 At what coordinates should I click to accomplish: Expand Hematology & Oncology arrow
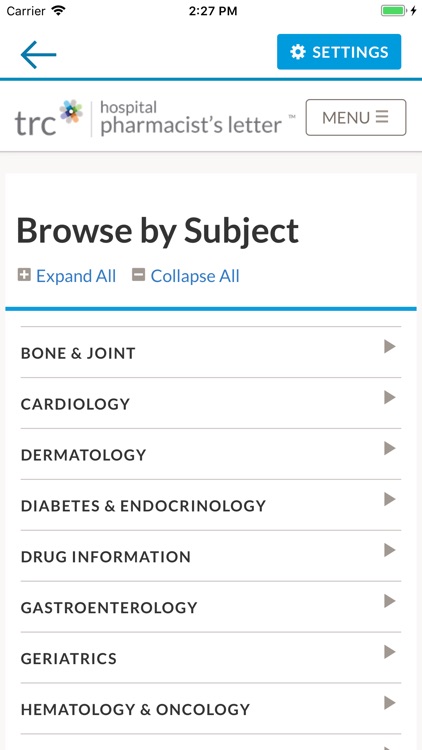[389, 703]
